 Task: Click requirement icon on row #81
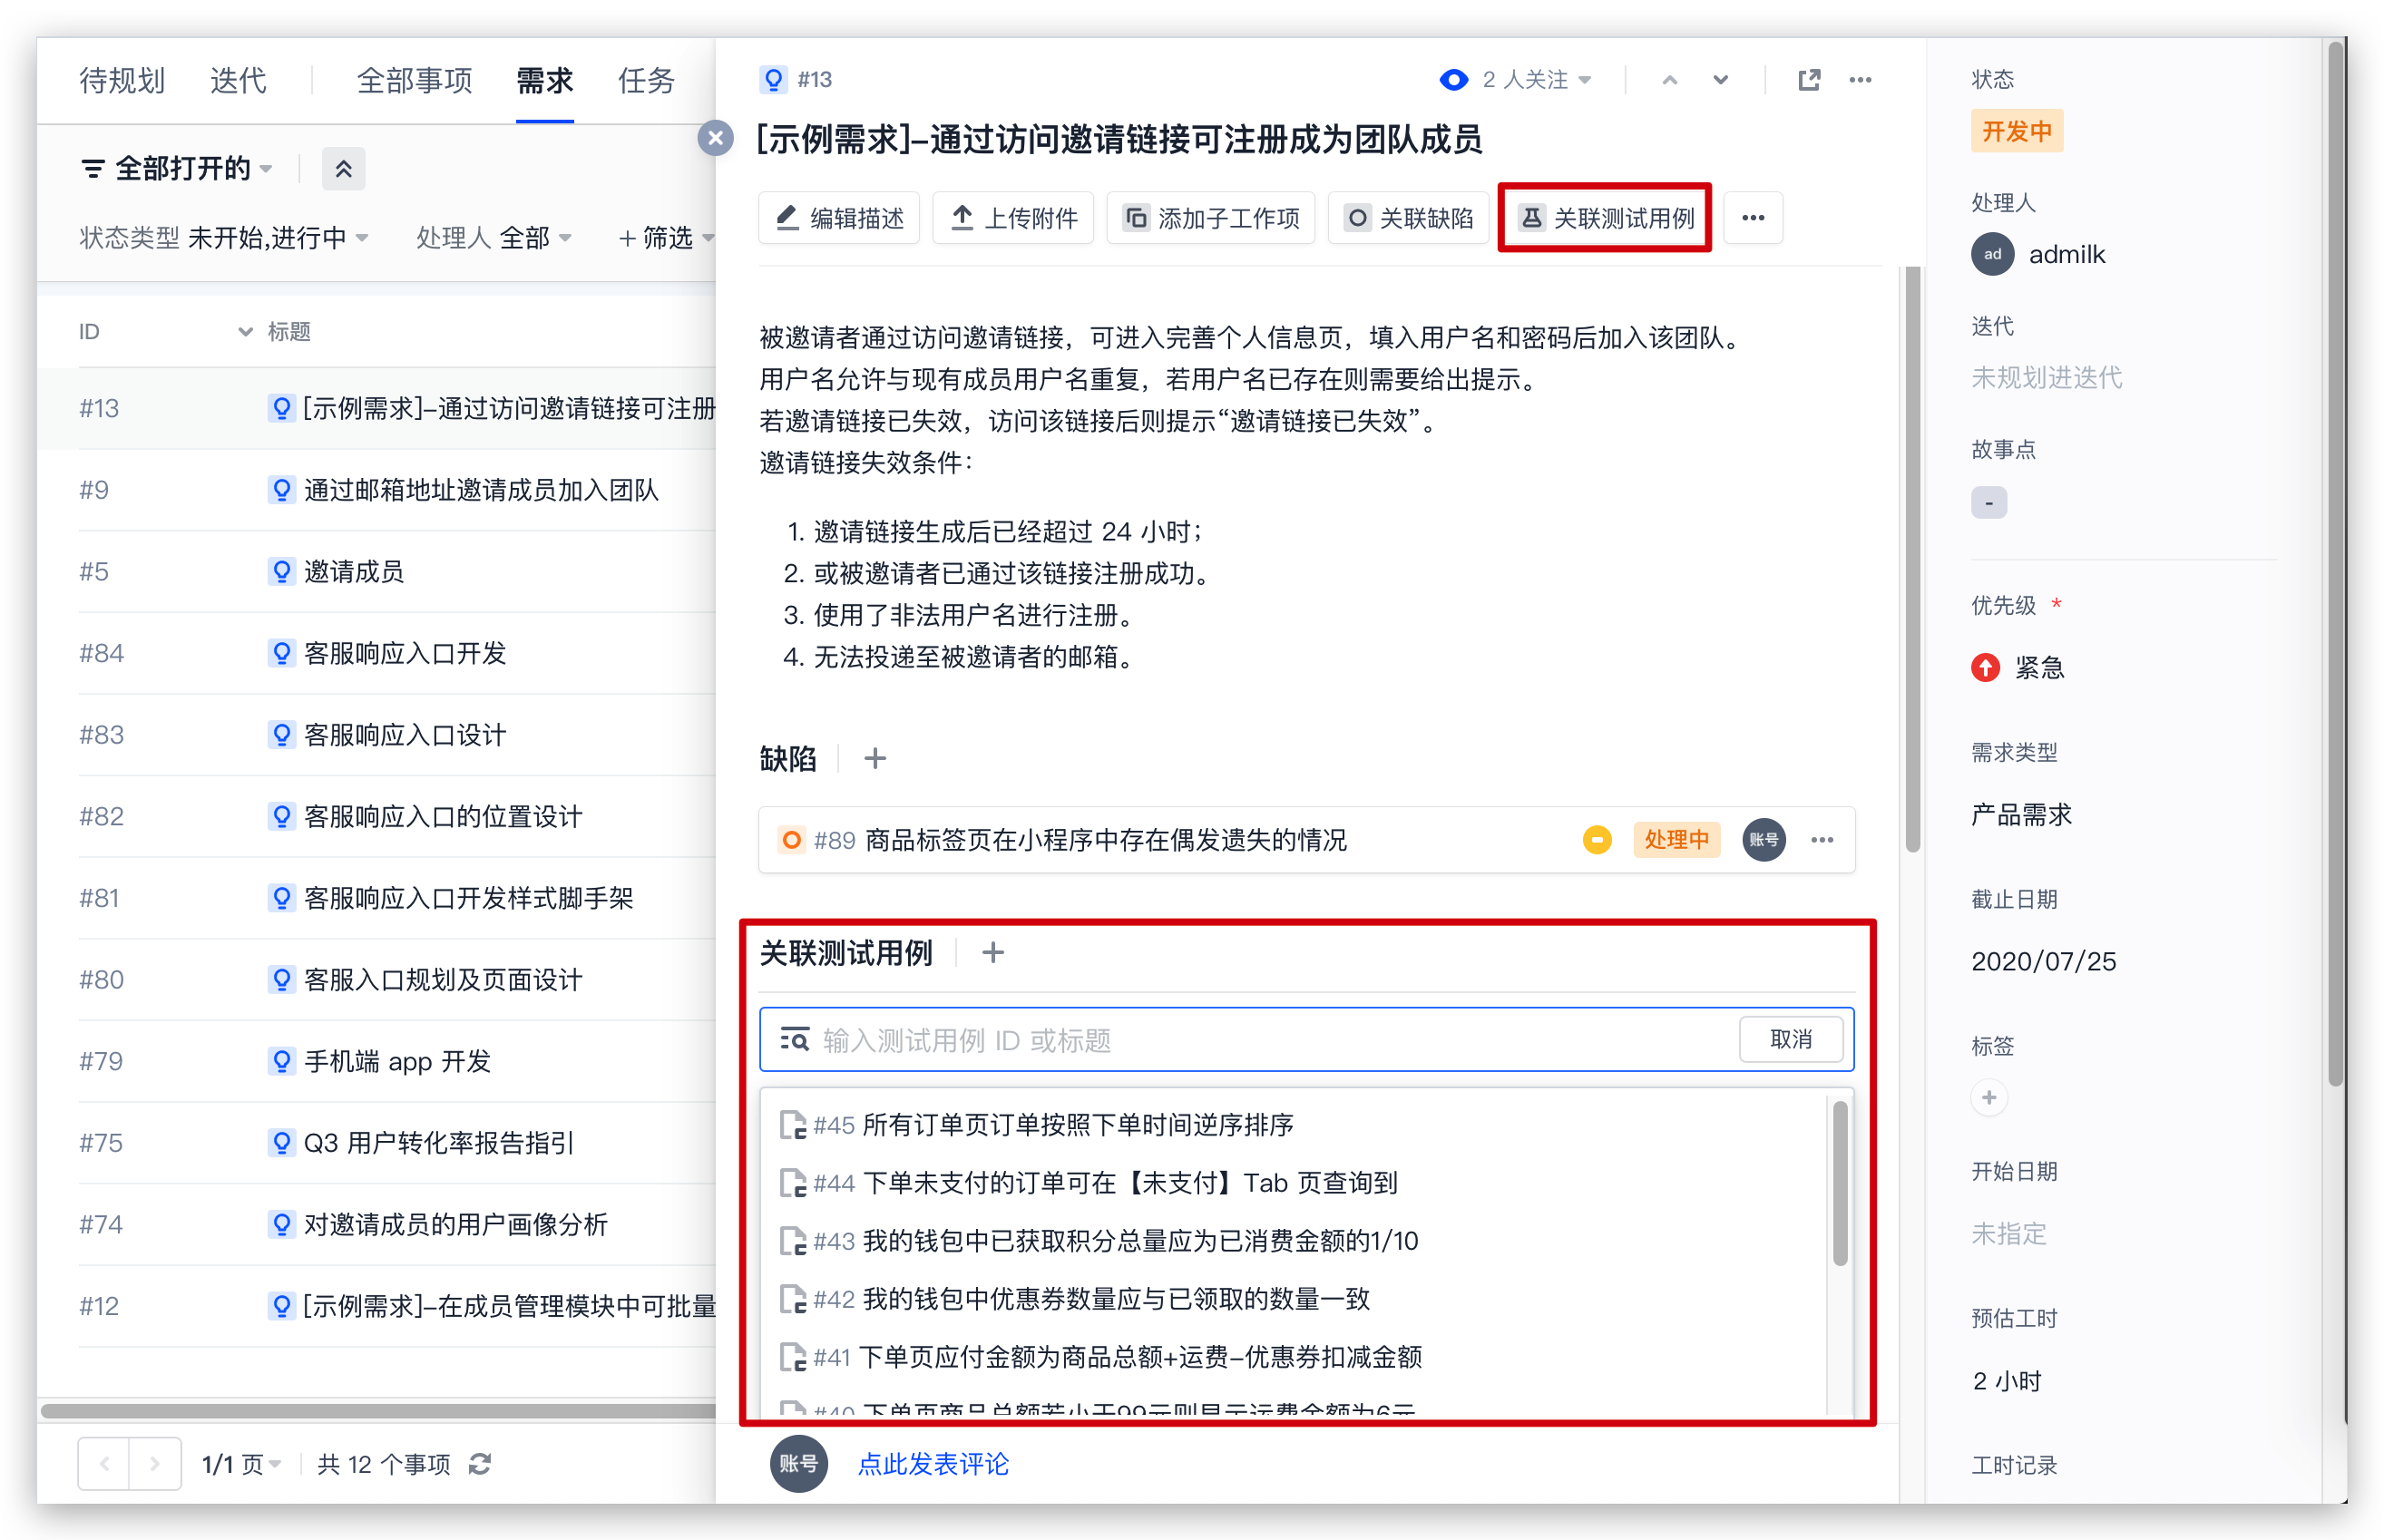click(282, 898)
